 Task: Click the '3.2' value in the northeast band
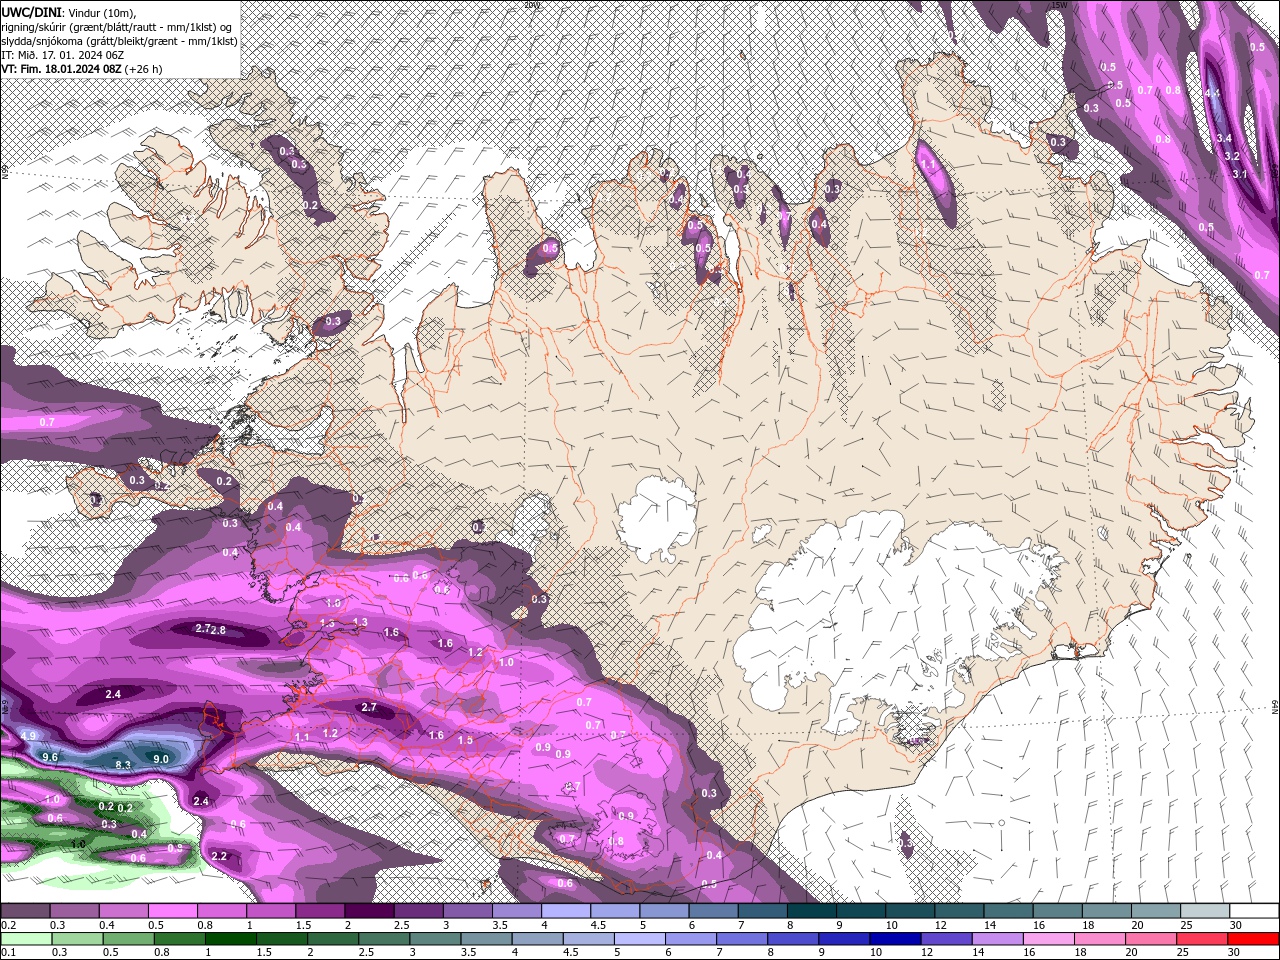pos(1232,156)
